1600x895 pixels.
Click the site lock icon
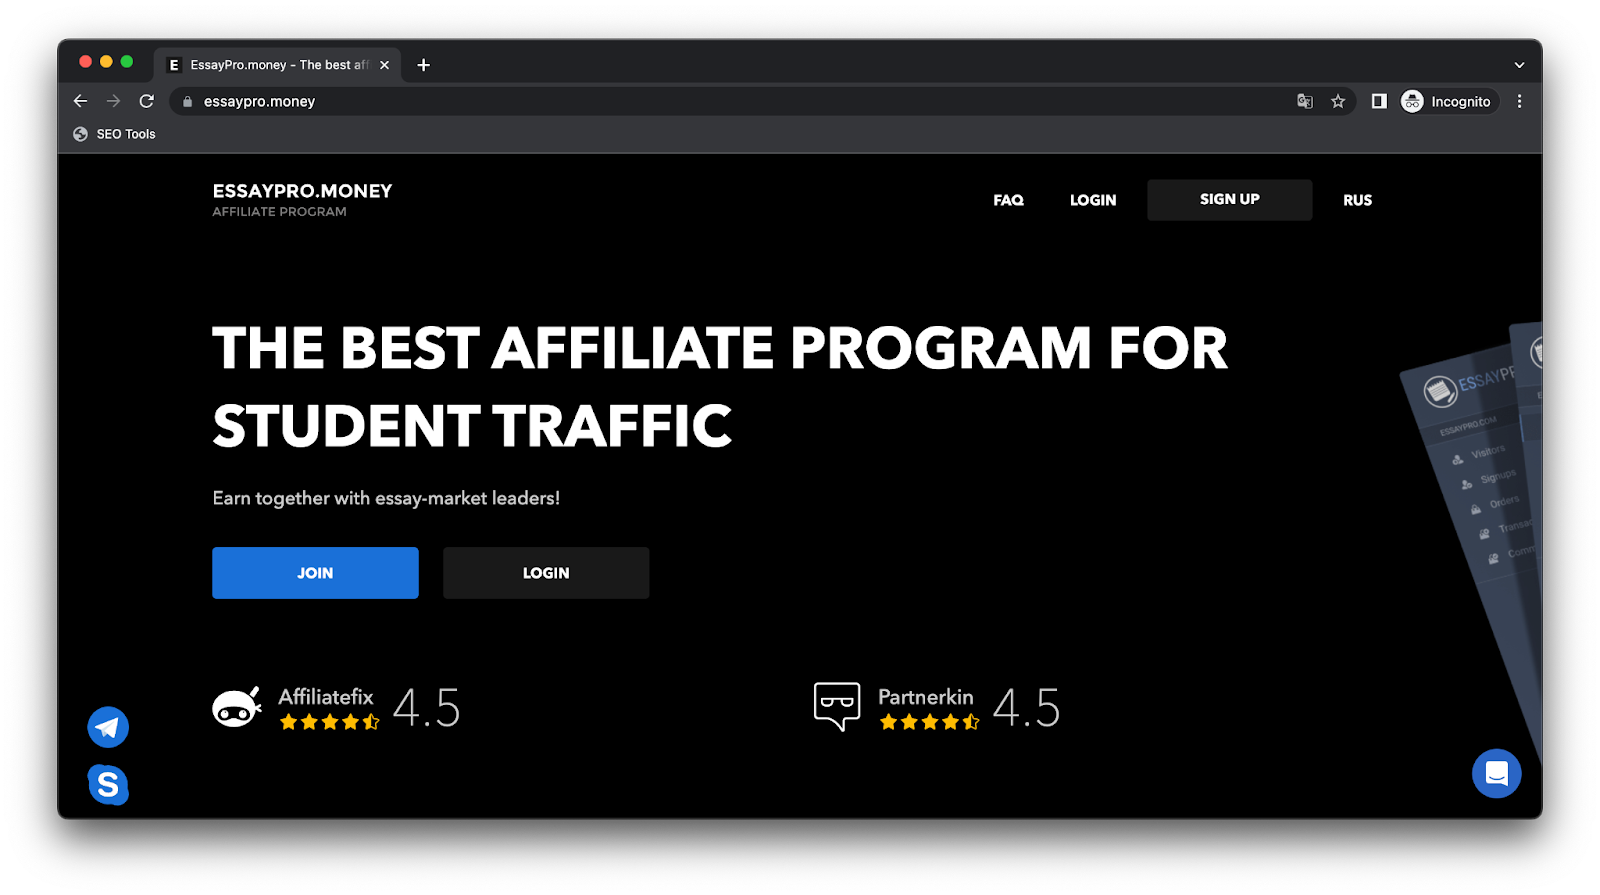click(187, 101)
